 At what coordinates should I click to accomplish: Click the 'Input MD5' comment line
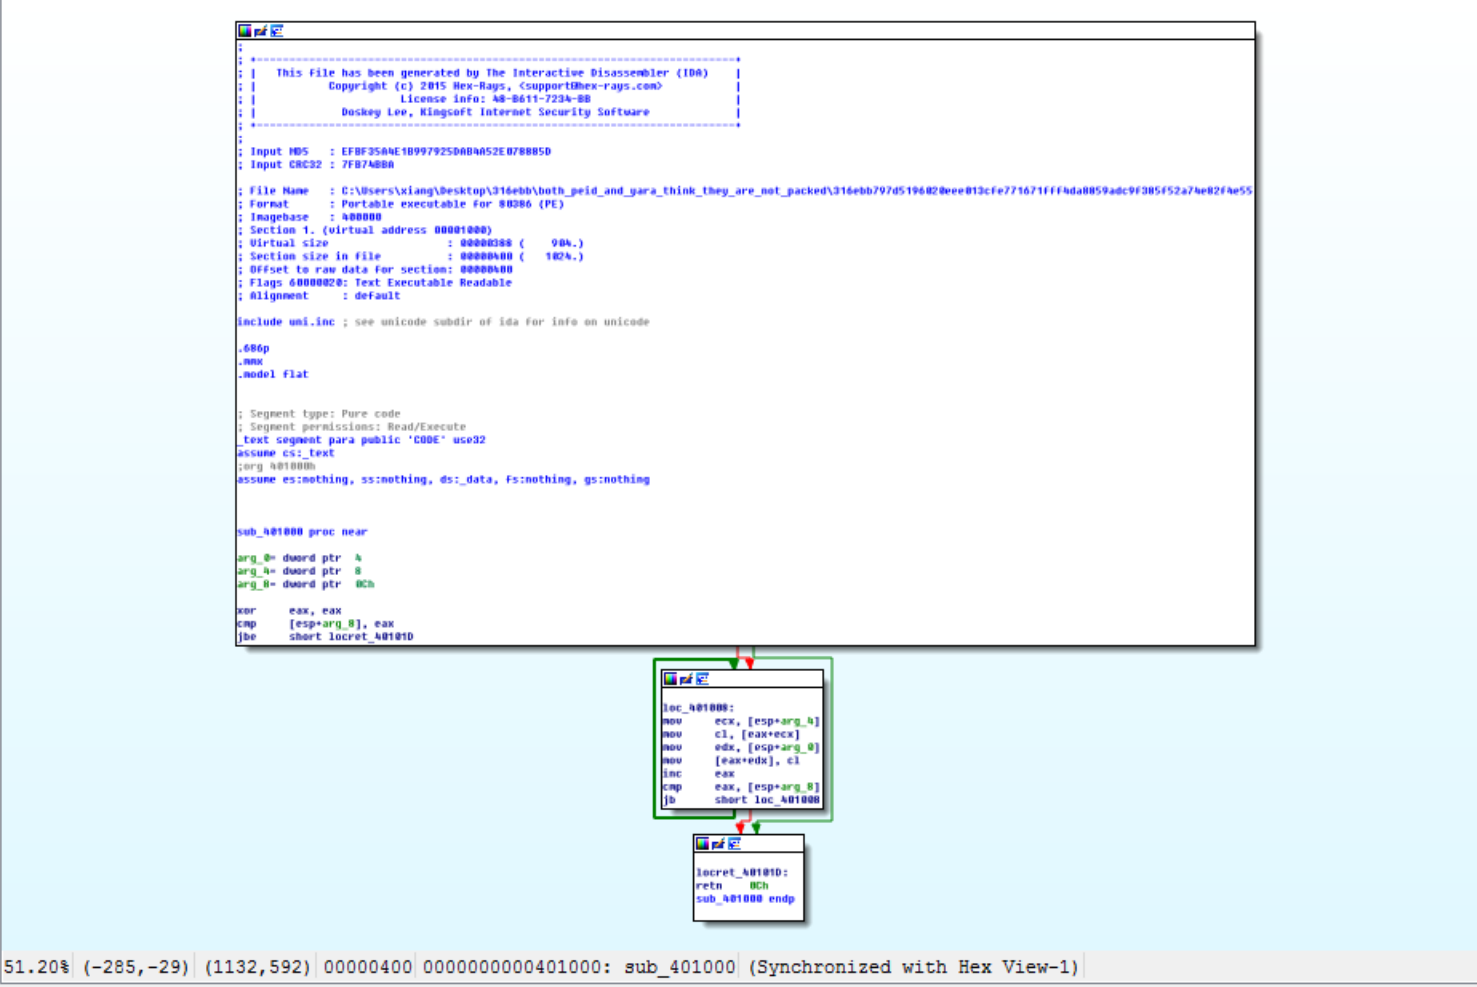point(395,152)
